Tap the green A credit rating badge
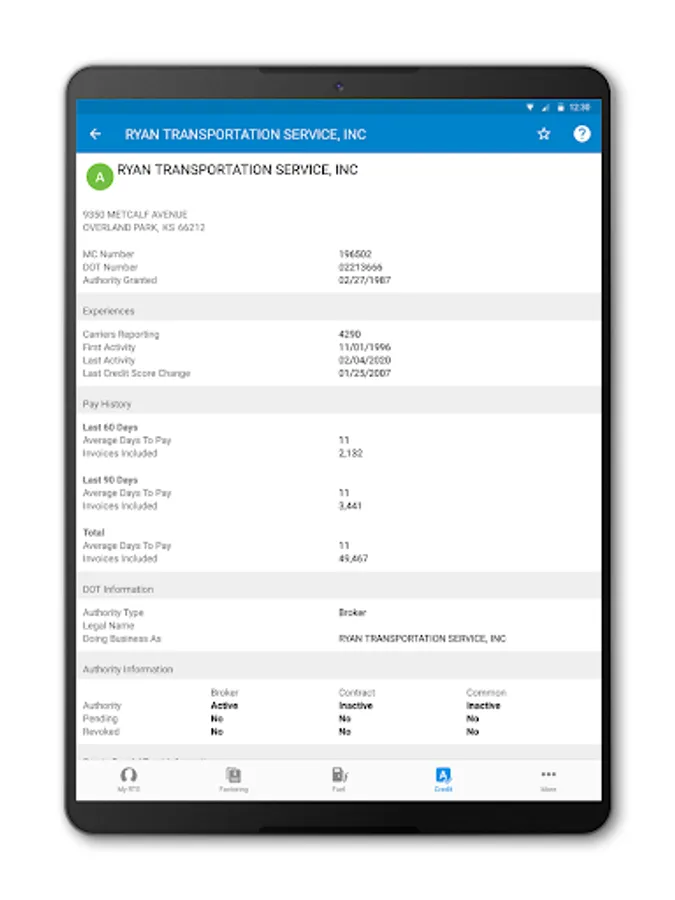The image size is (675, 900). 100,177
